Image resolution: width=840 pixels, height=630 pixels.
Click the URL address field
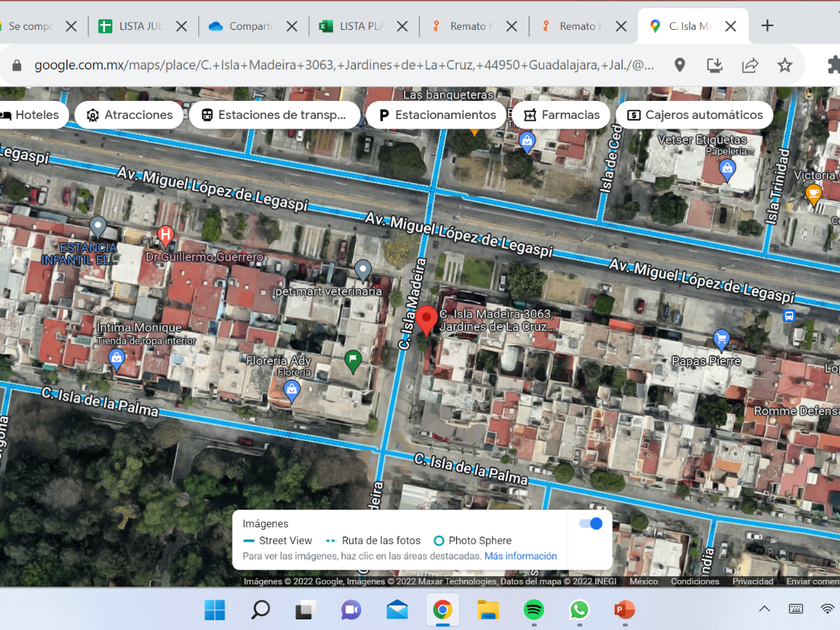tap(344, 65)
